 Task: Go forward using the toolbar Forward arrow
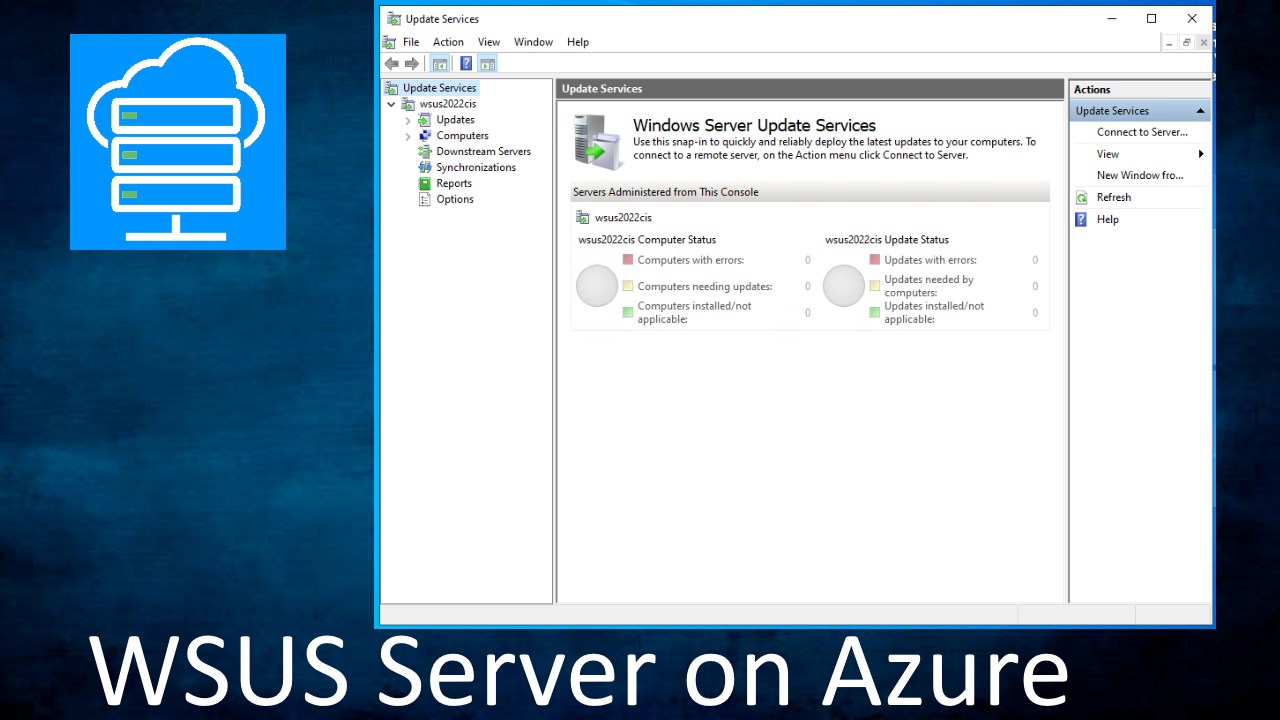[411, 64]
